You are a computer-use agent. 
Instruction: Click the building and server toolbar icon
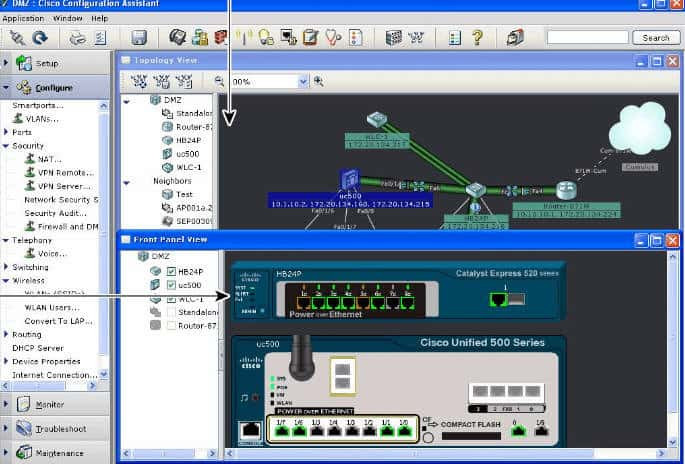pos(200,38)
